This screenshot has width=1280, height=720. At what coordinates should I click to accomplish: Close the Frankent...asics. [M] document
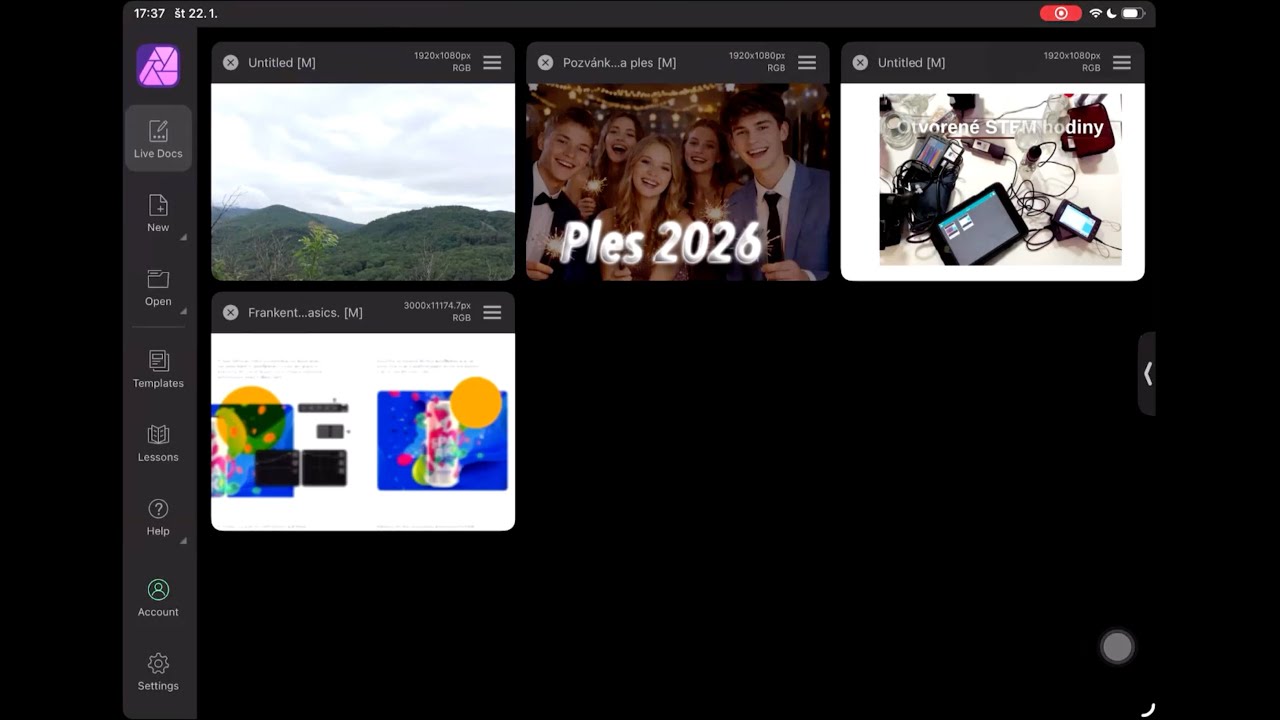coord(230,312)
